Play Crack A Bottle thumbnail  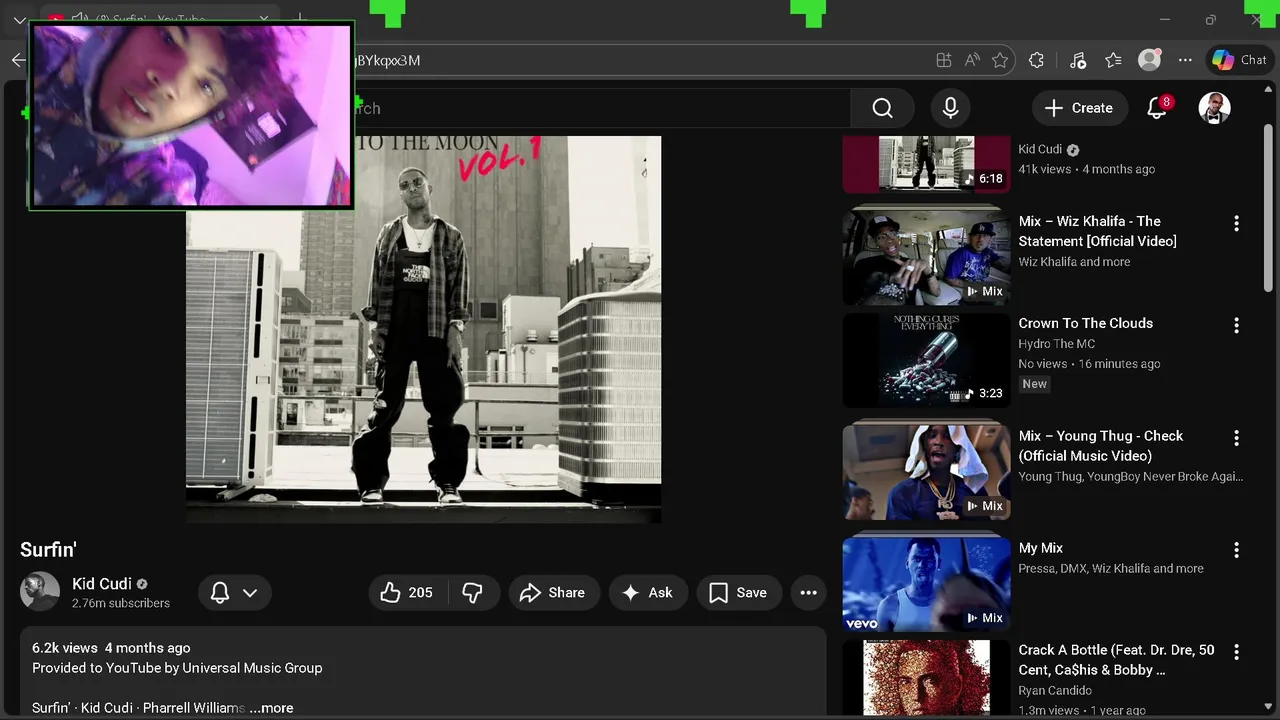pos(926,679)
